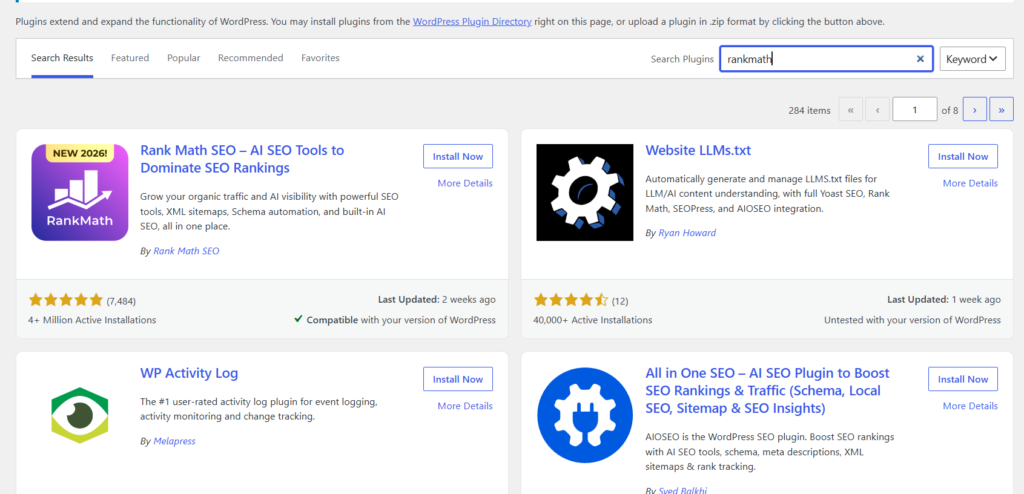Screen dimensions: 1024x494
Task: Install the Website LLMs.txt plugin
Action: (x=963, y=156)
